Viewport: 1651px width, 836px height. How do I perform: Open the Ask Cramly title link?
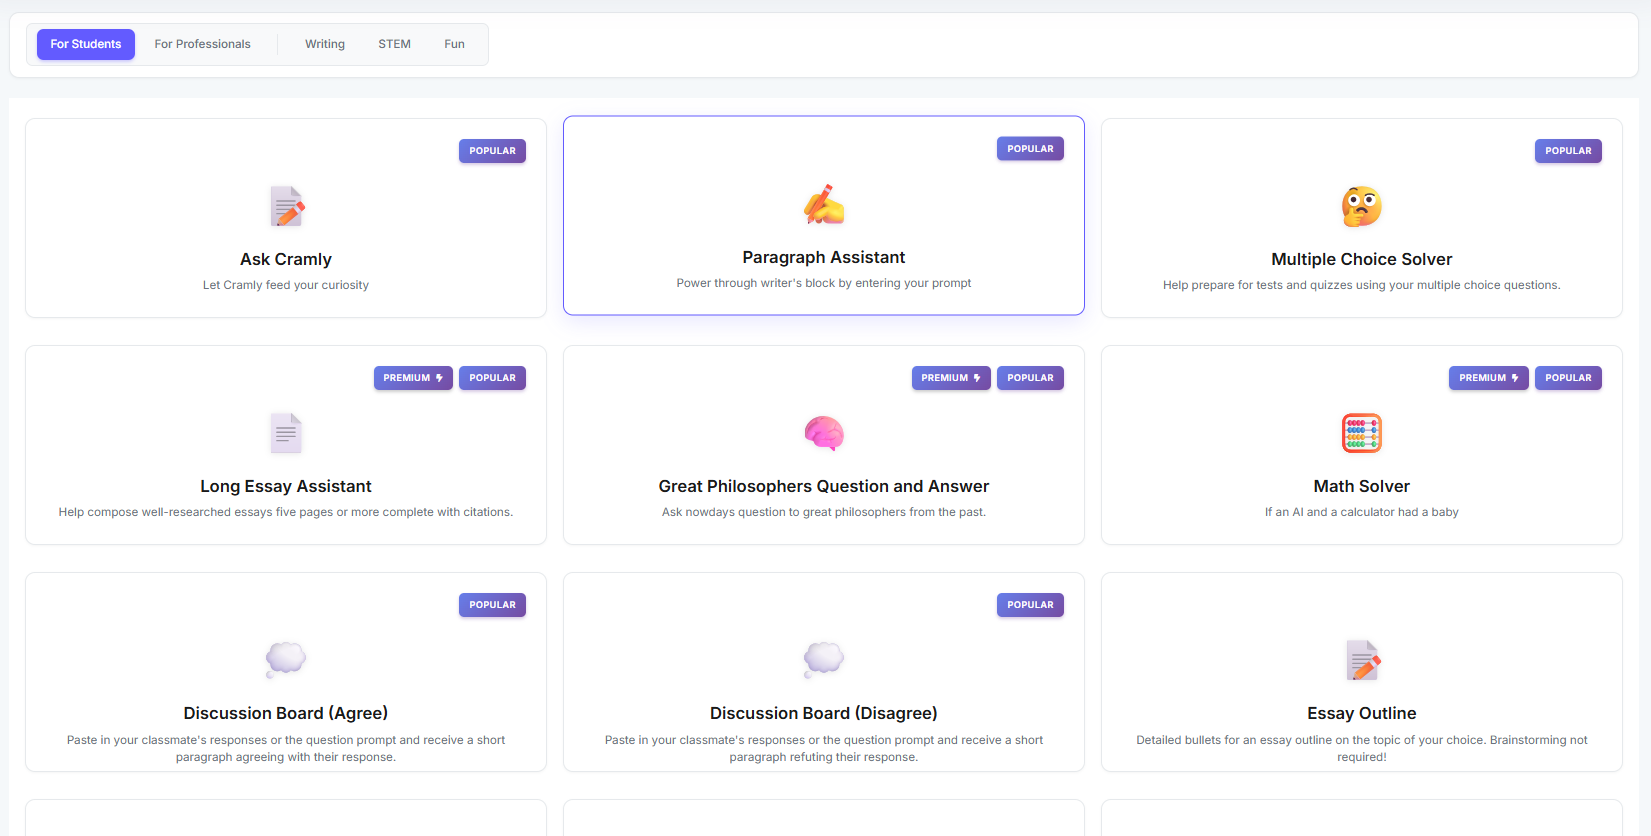point(286,259)
